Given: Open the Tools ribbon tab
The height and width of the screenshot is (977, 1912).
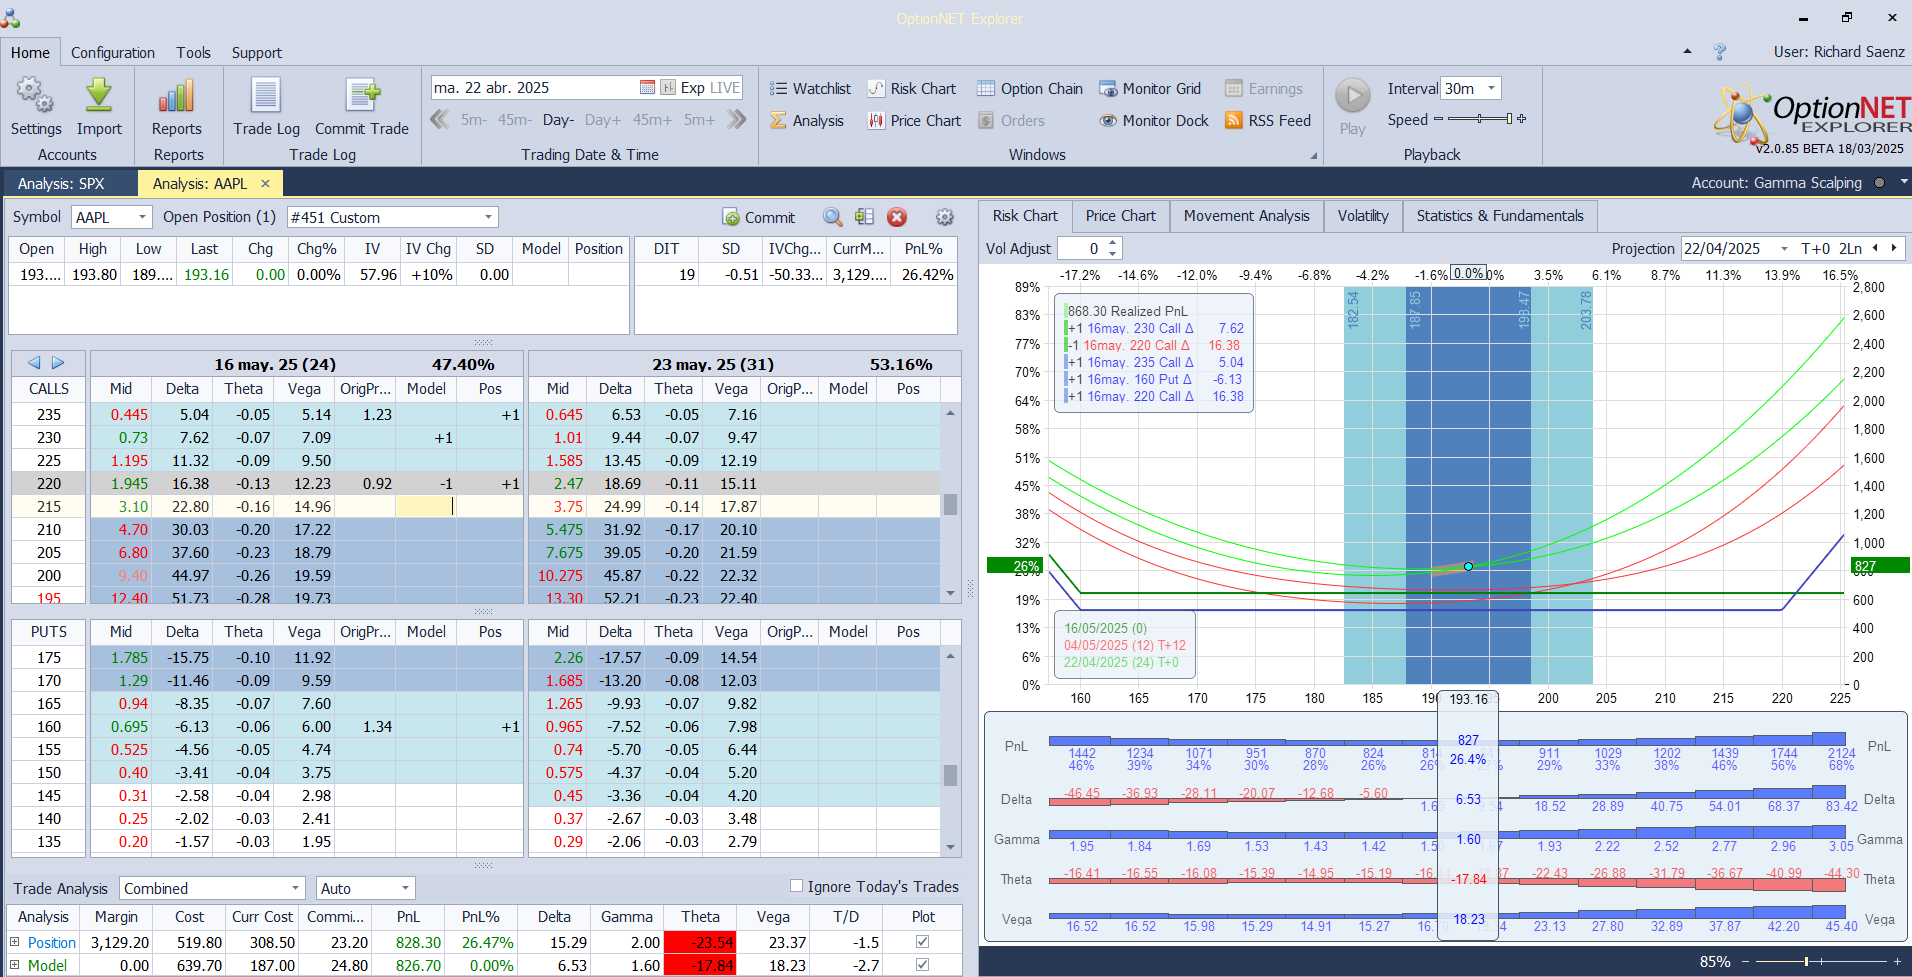Looking at the screenshot, I should tap(193, 52).
